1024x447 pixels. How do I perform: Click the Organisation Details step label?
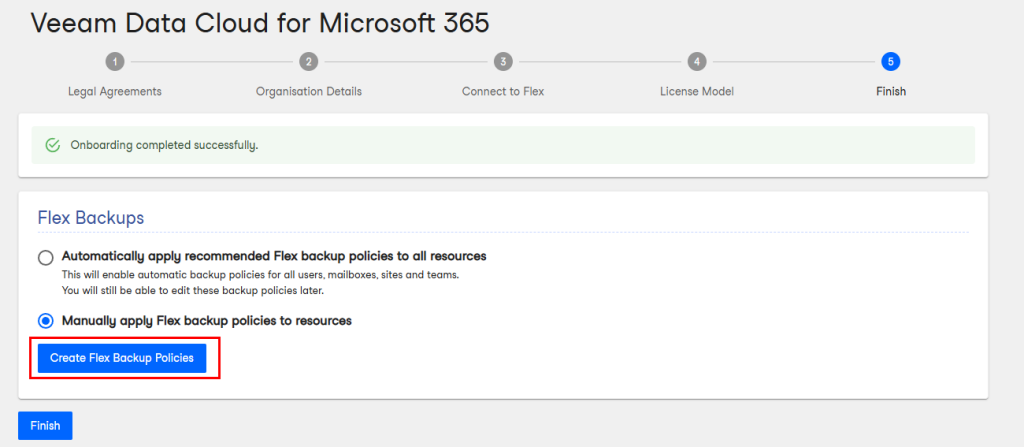click(309, 91)
